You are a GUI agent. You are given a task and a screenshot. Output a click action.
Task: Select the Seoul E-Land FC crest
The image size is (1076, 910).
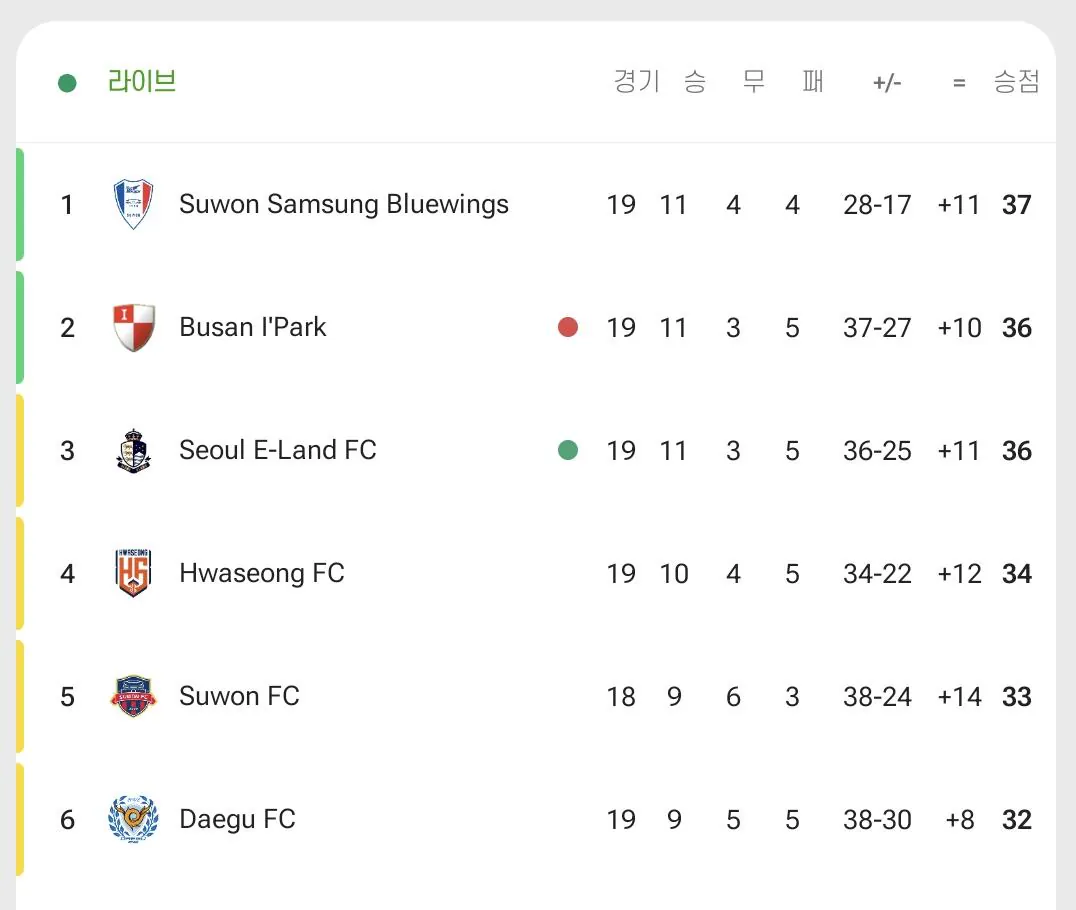click(133, 451)
